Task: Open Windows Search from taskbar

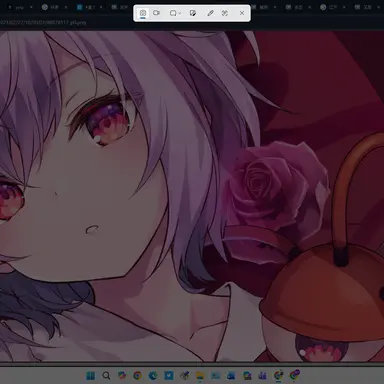Action: pyautogui.click(x=106, y=376)
